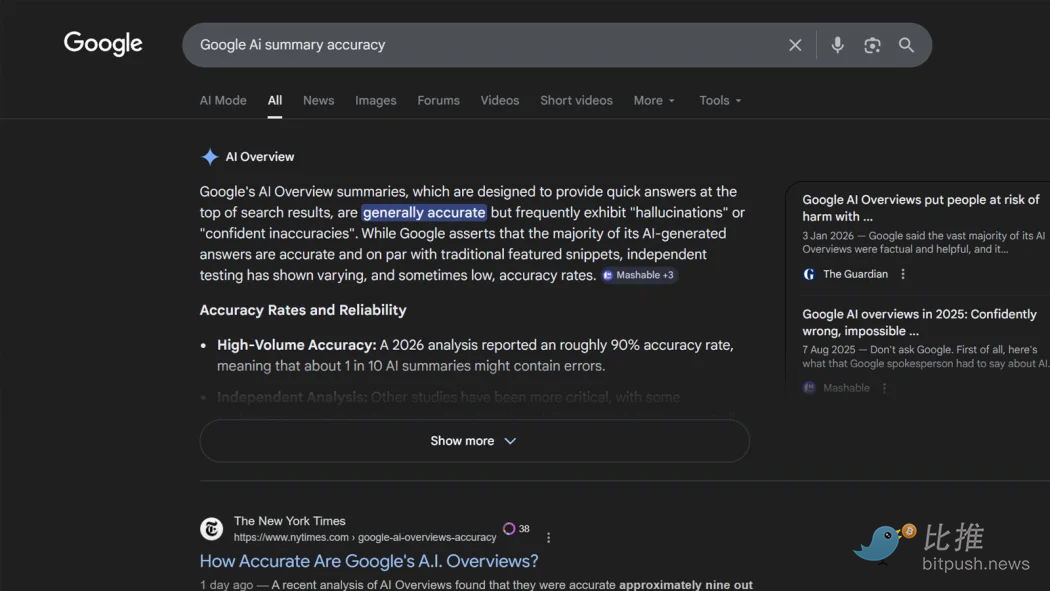Click into the search text field
The image size is (1050, 591).
[x=480, y=45]
